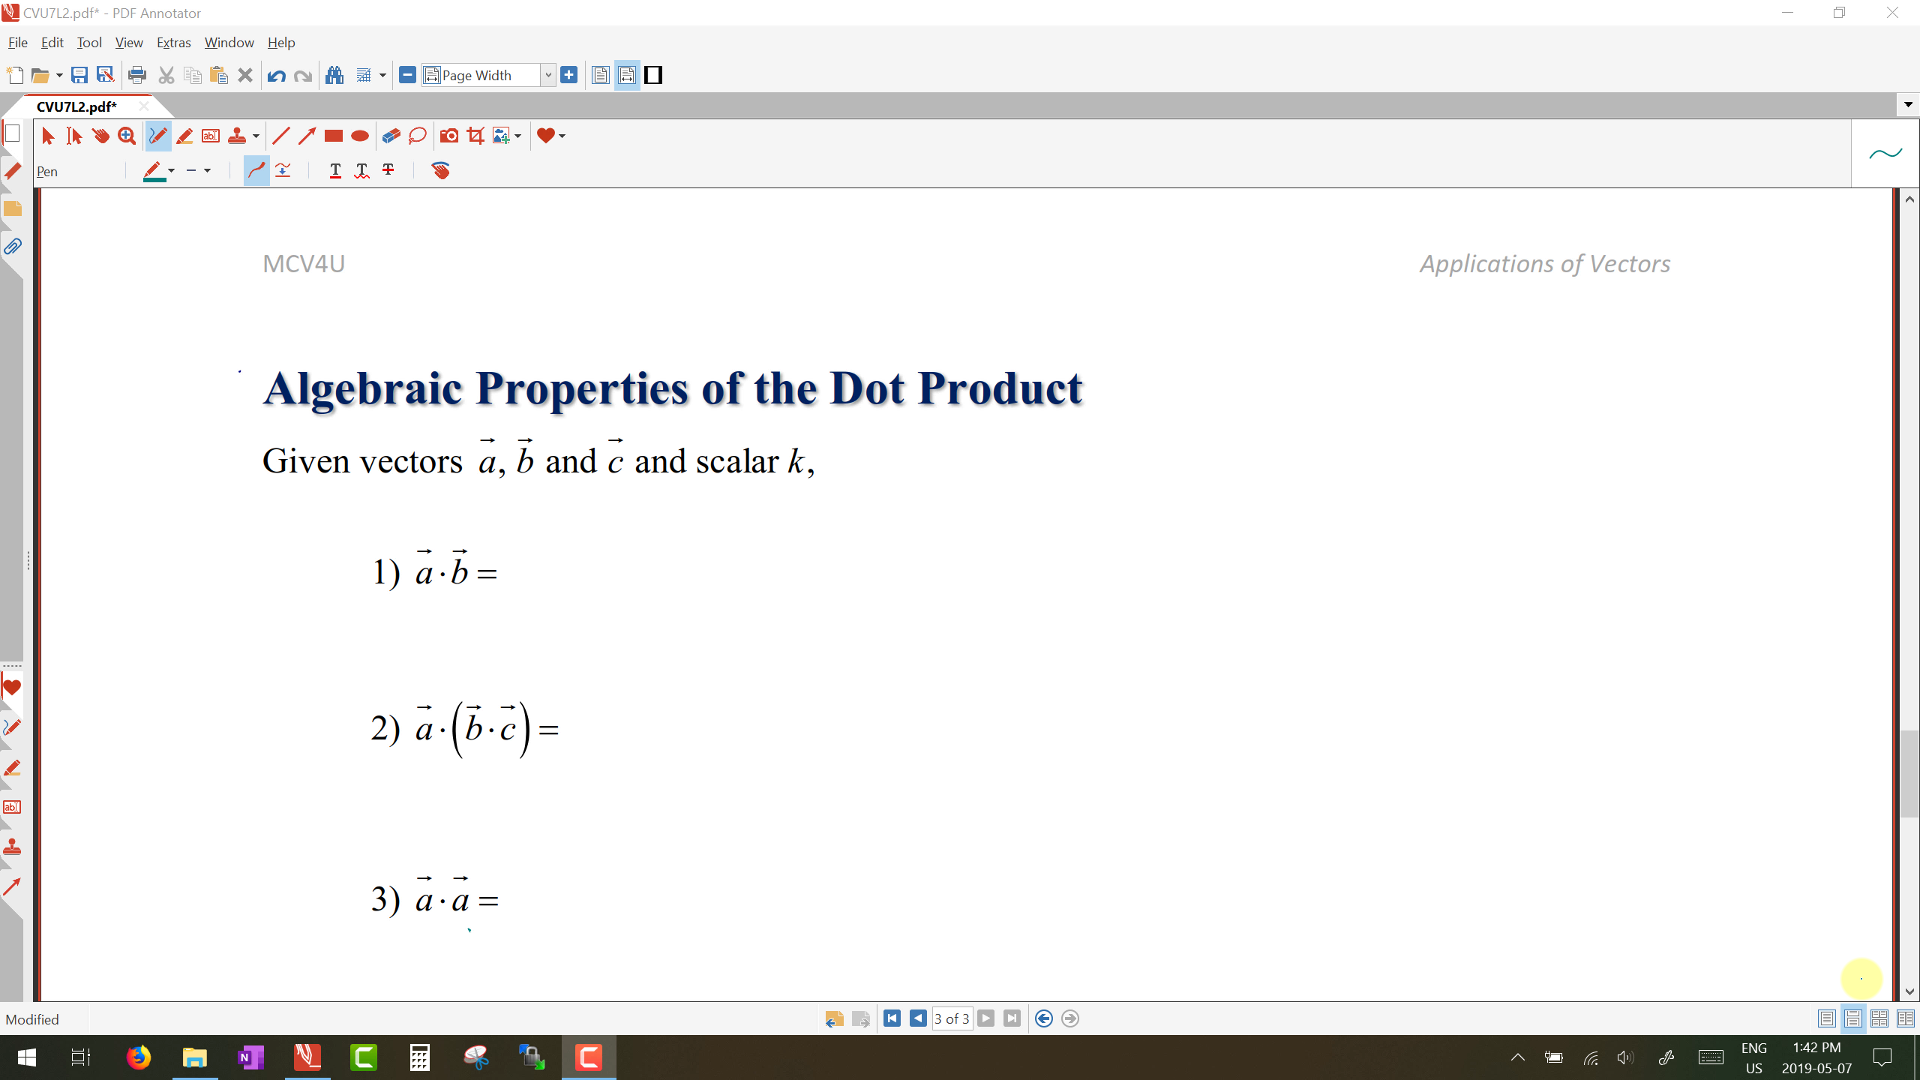Select the Text box tool
The image size is (1920, 1080).
click(x=211, y=136)
